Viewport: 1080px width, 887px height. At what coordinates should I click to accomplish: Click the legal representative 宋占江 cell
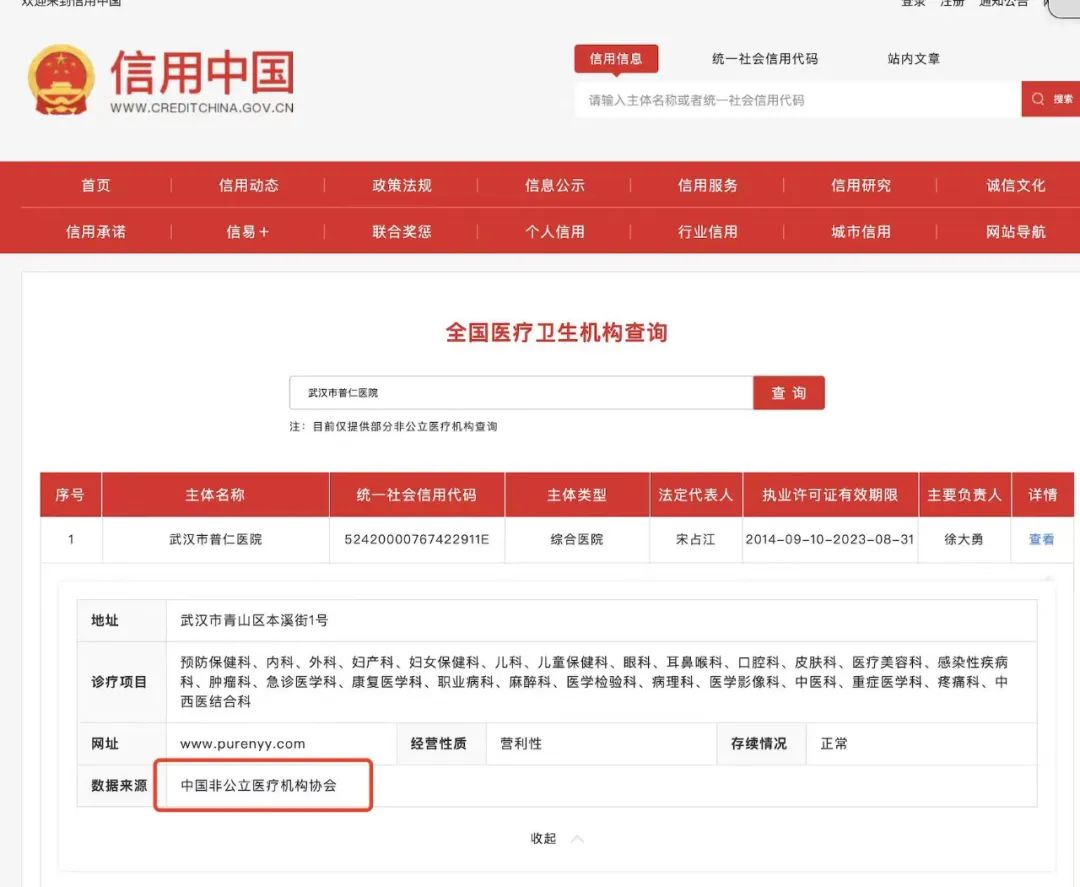(x=696, y=539)
